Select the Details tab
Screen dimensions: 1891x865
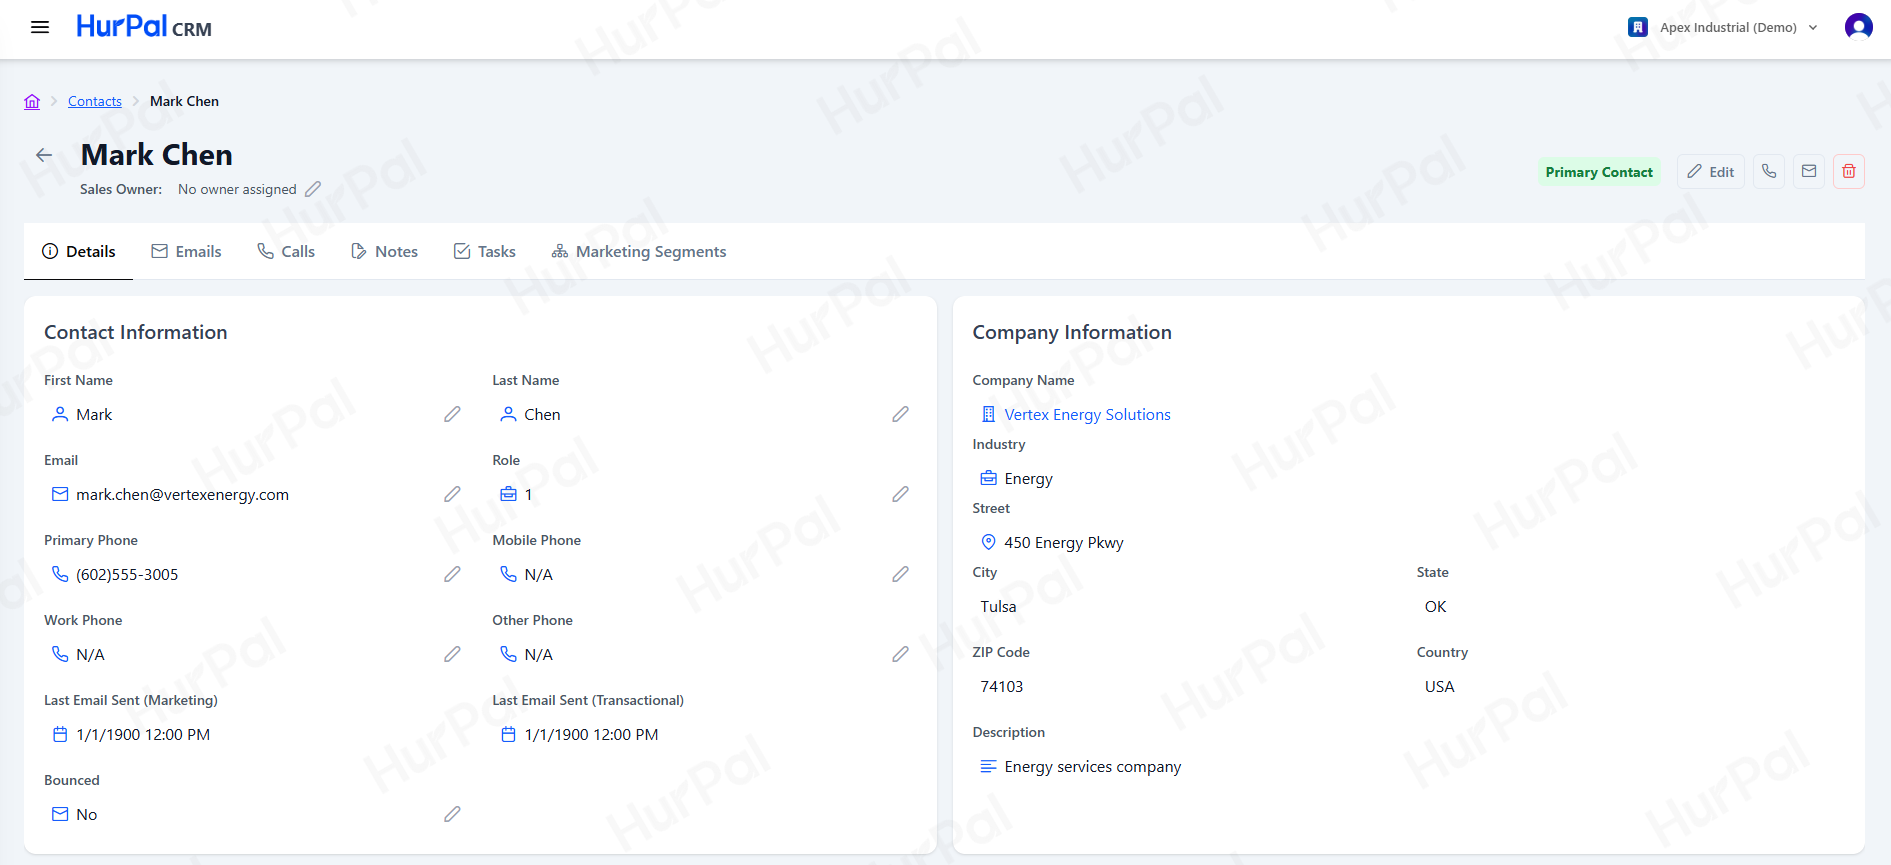point(79,252)
